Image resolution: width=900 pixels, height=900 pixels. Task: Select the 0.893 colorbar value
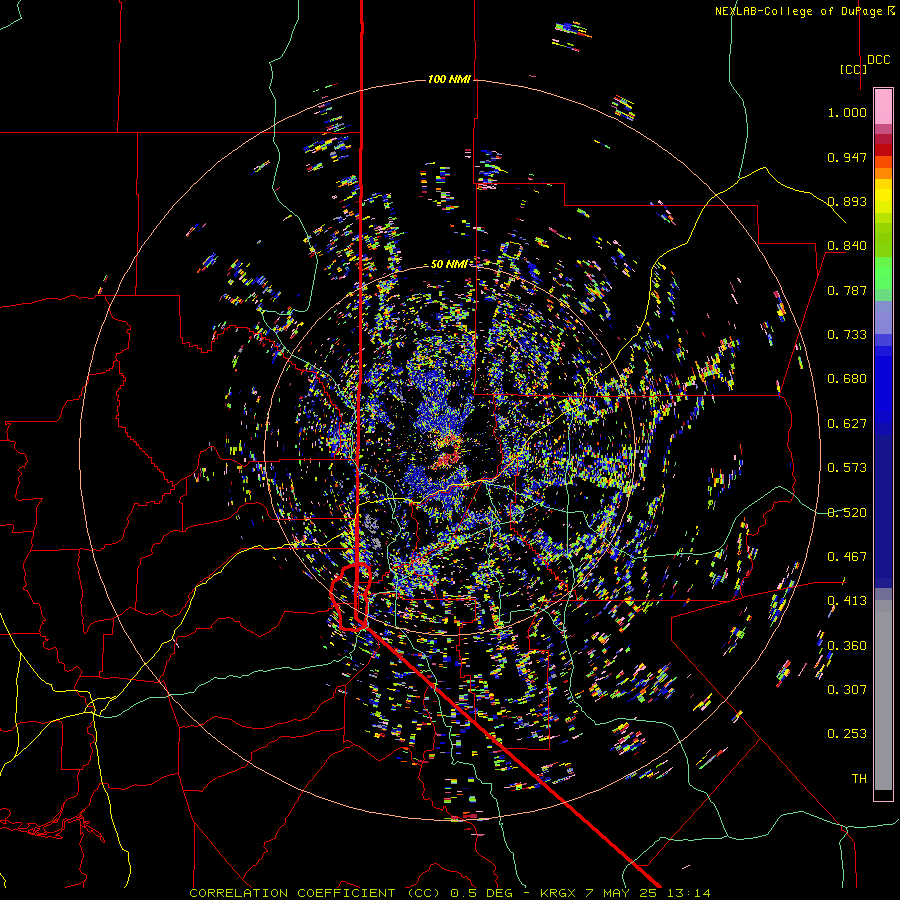coord(847,201)
